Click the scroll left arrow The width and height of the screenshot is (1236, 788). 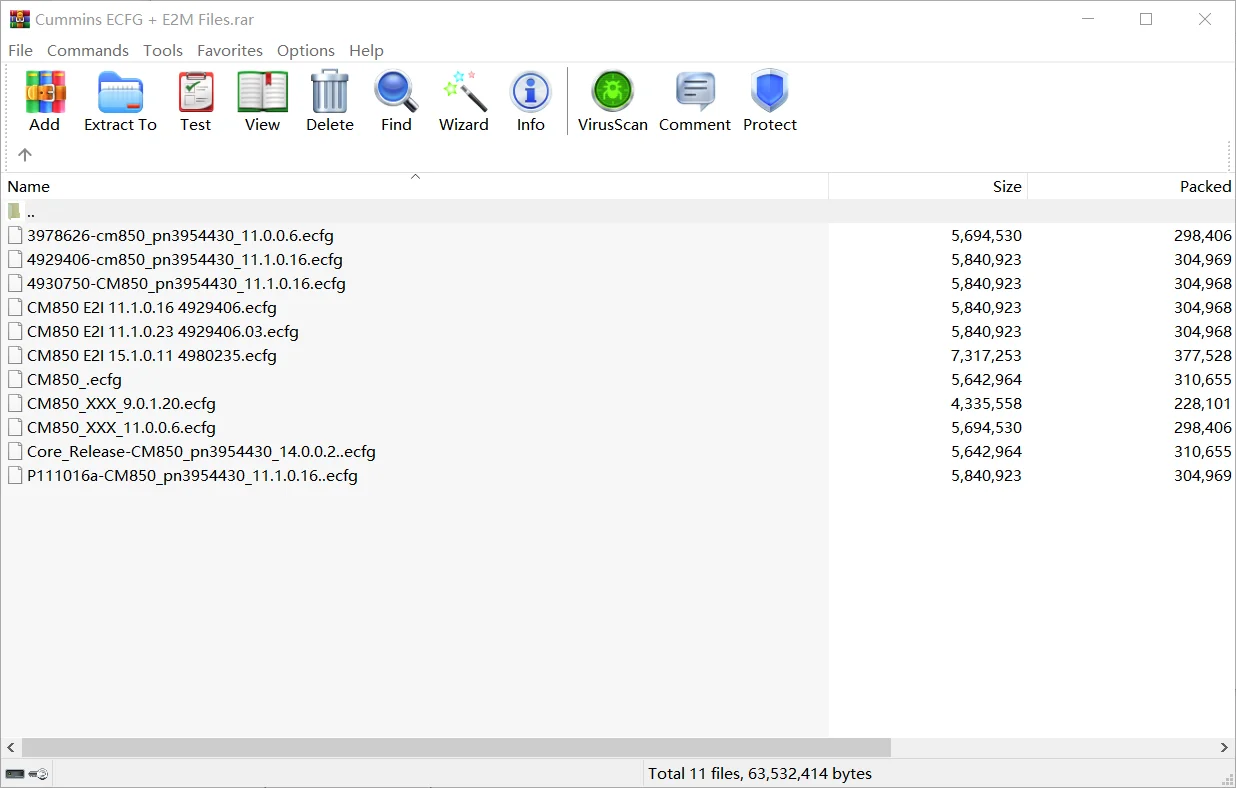[x=11, y=747]
